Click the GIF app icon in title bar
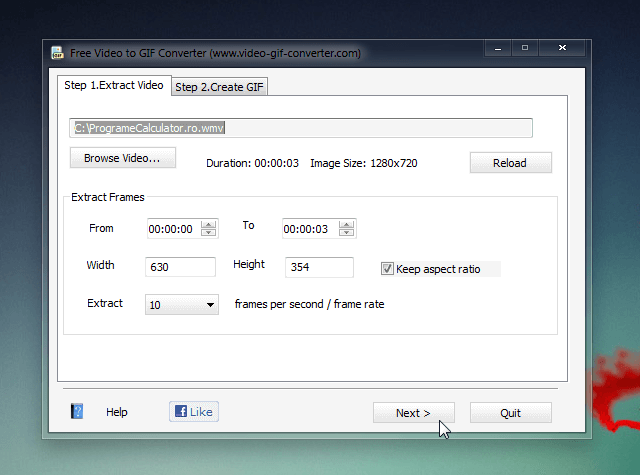Image resolution: width=640 pixels, height=475 pixels. 59,52
